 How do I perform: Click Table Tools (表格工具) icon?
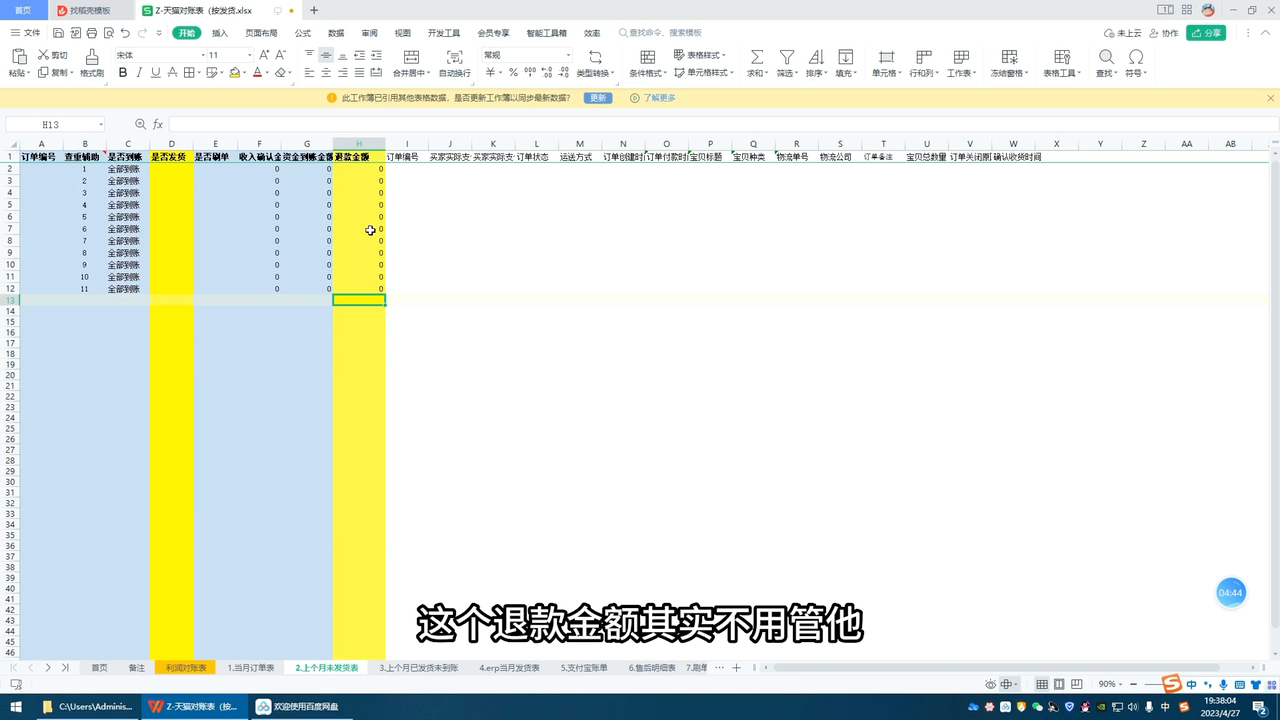(x=1062, y=57)
